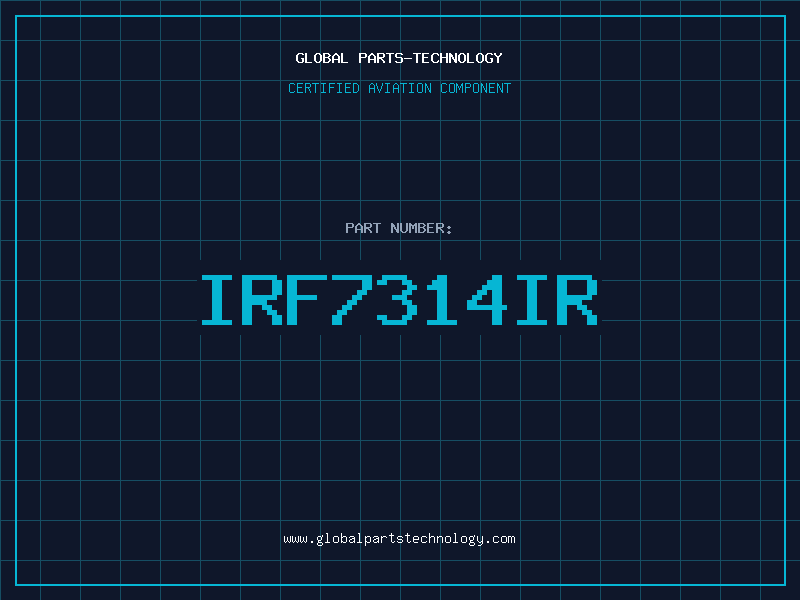
Task: Select the CERTIFIED AVIATION COMPONENT subtitle
Action: click(399, 88)
